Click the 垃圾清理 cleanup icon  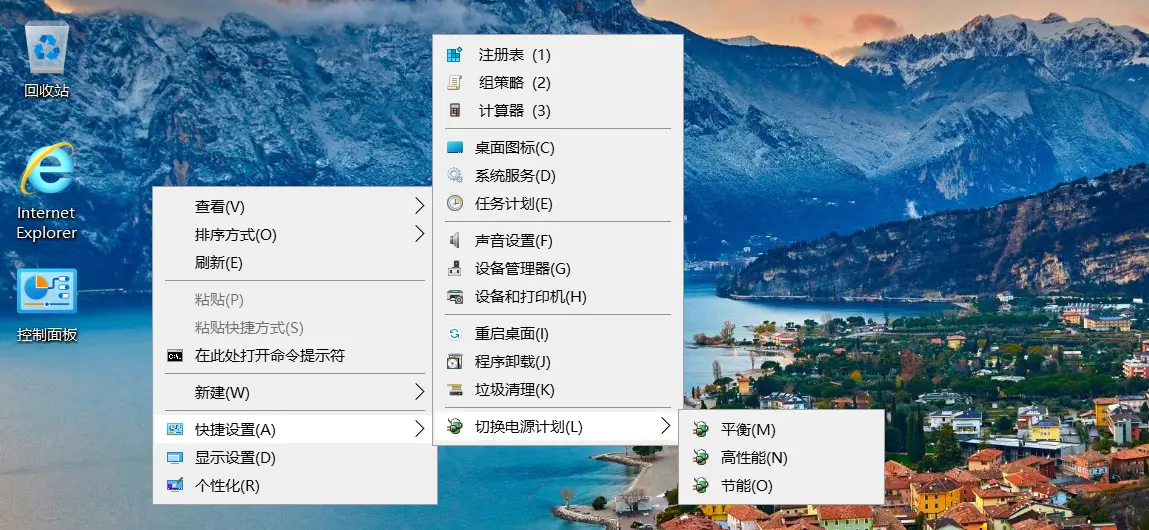coord(455,390)
